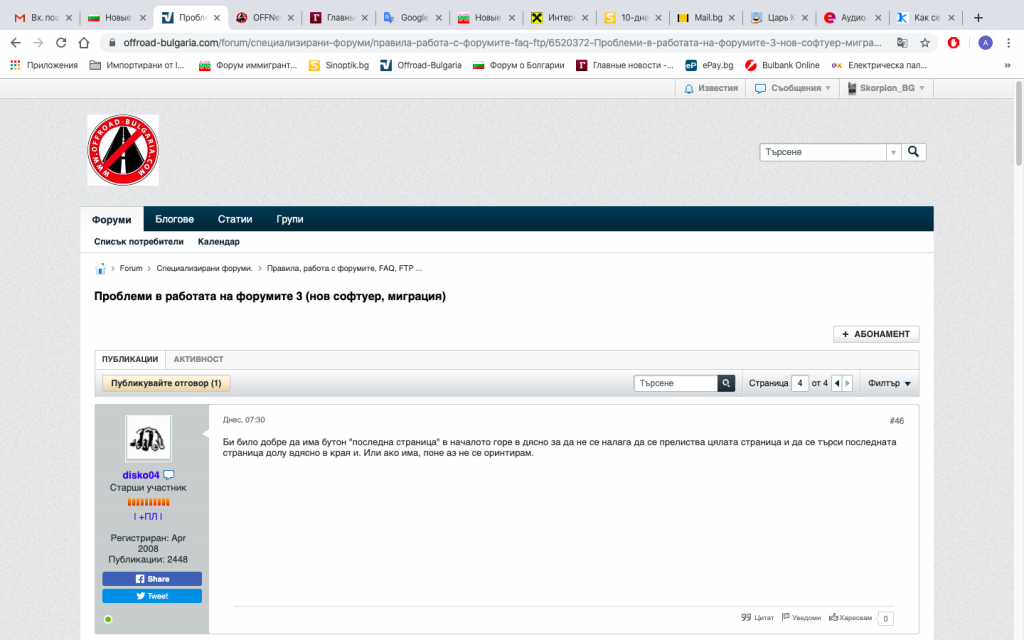
Task: Reload the current page
Action: 61,42
